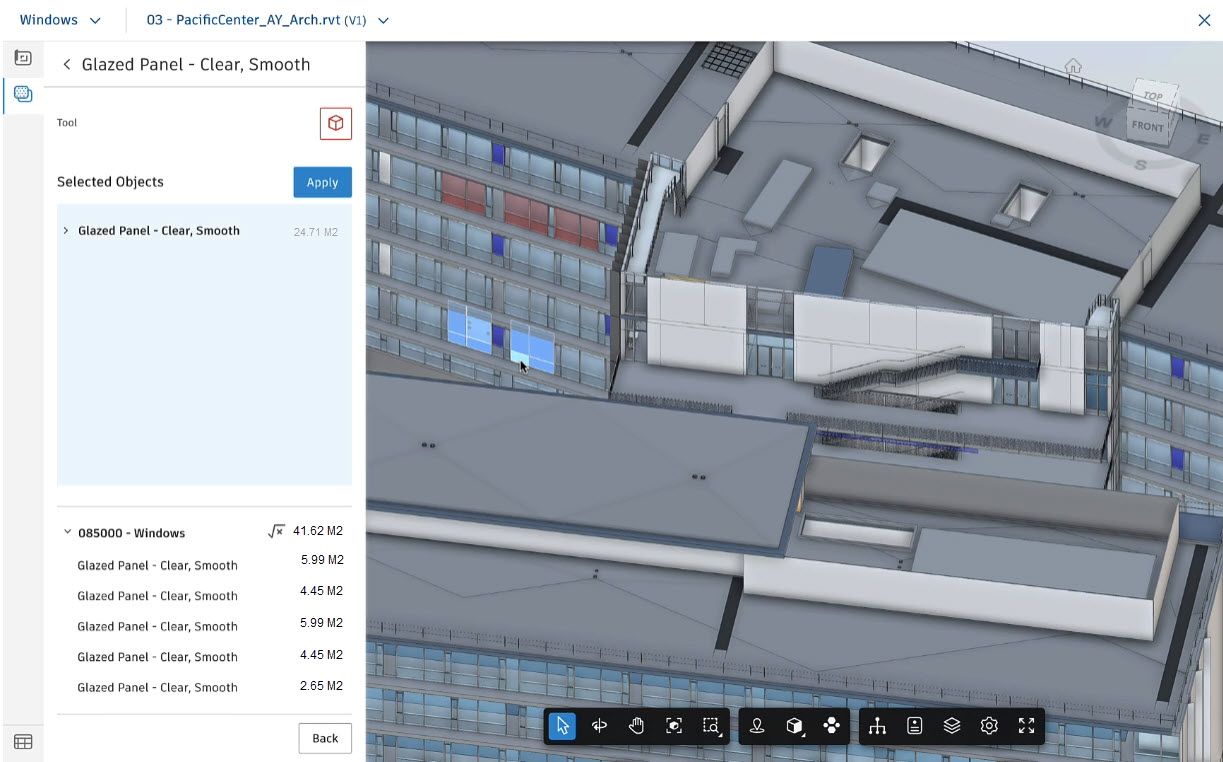Screen dimensions: 1223x762
Task: Activate the orbit tool
Action: pos(599,726)
